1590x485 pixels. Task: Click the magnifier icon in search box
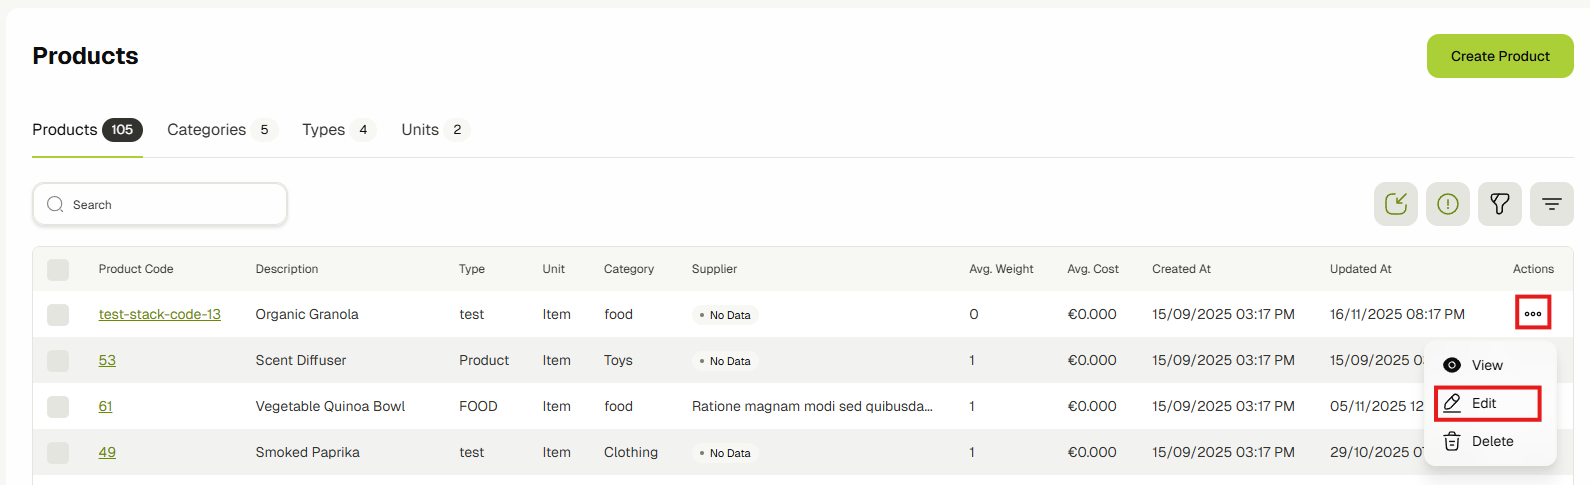click(56, 204)
